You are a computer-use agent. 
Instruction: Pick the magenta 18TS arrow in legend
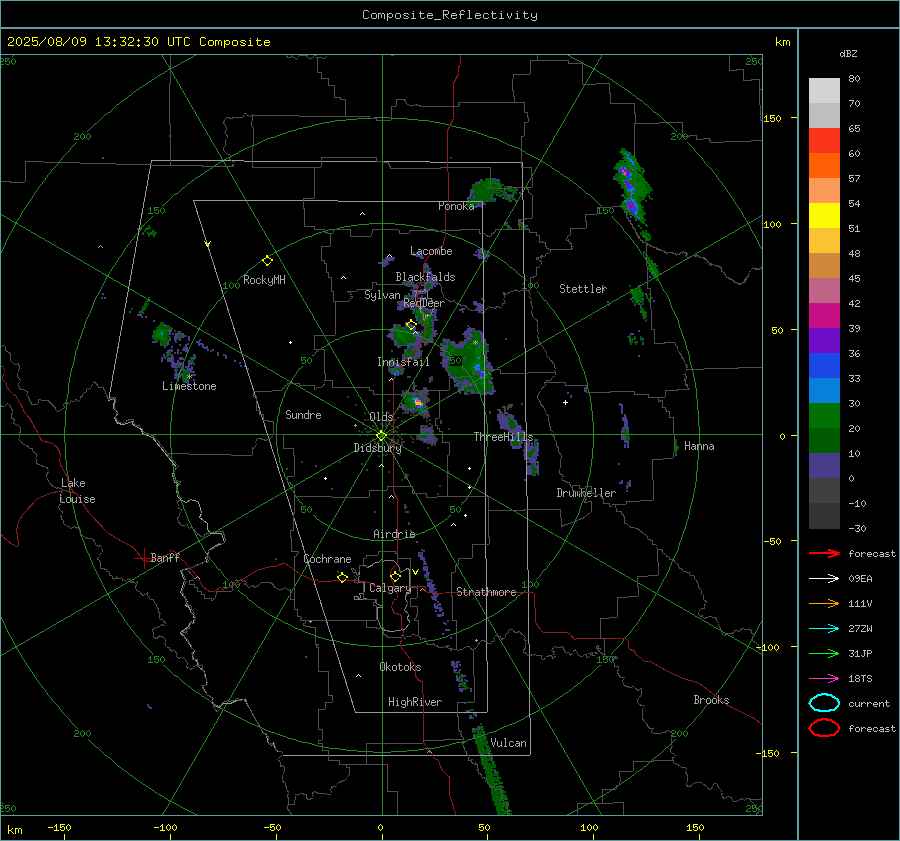pyautogui.click(x=824, y=679)
